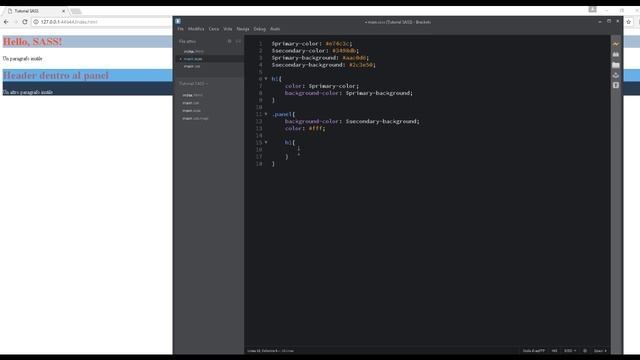Open the Aiuto menu

pos(275,29)
